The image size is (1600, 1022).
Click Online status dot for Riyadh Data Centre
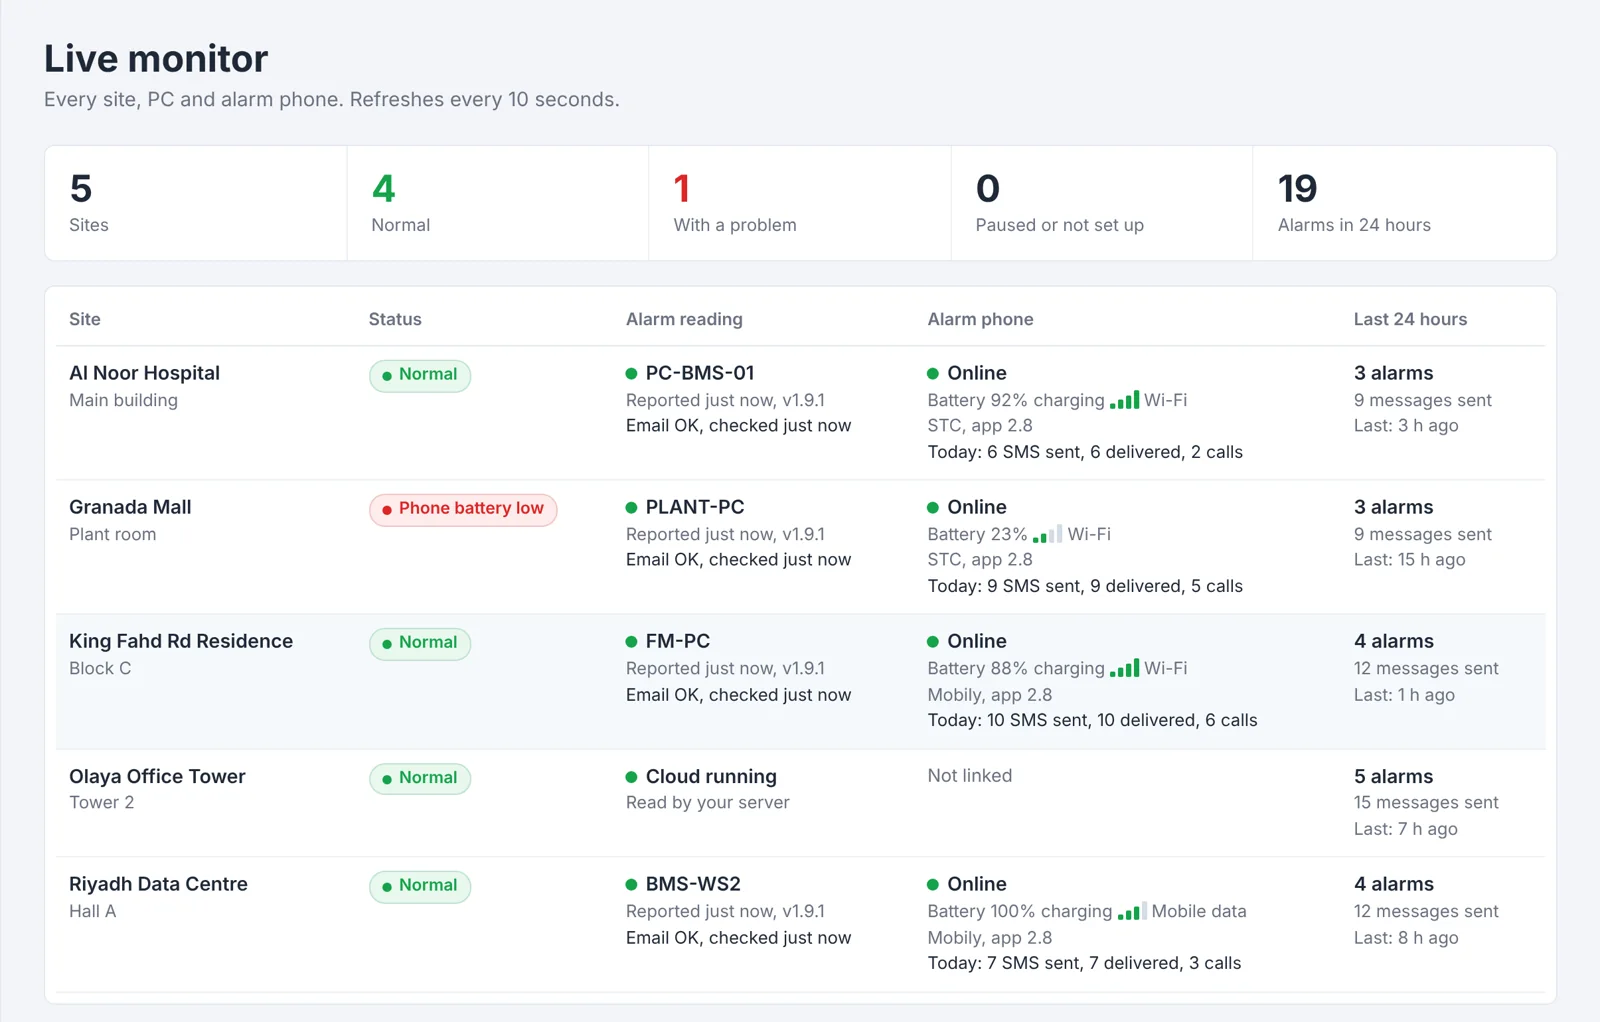[x=933, y=884]
